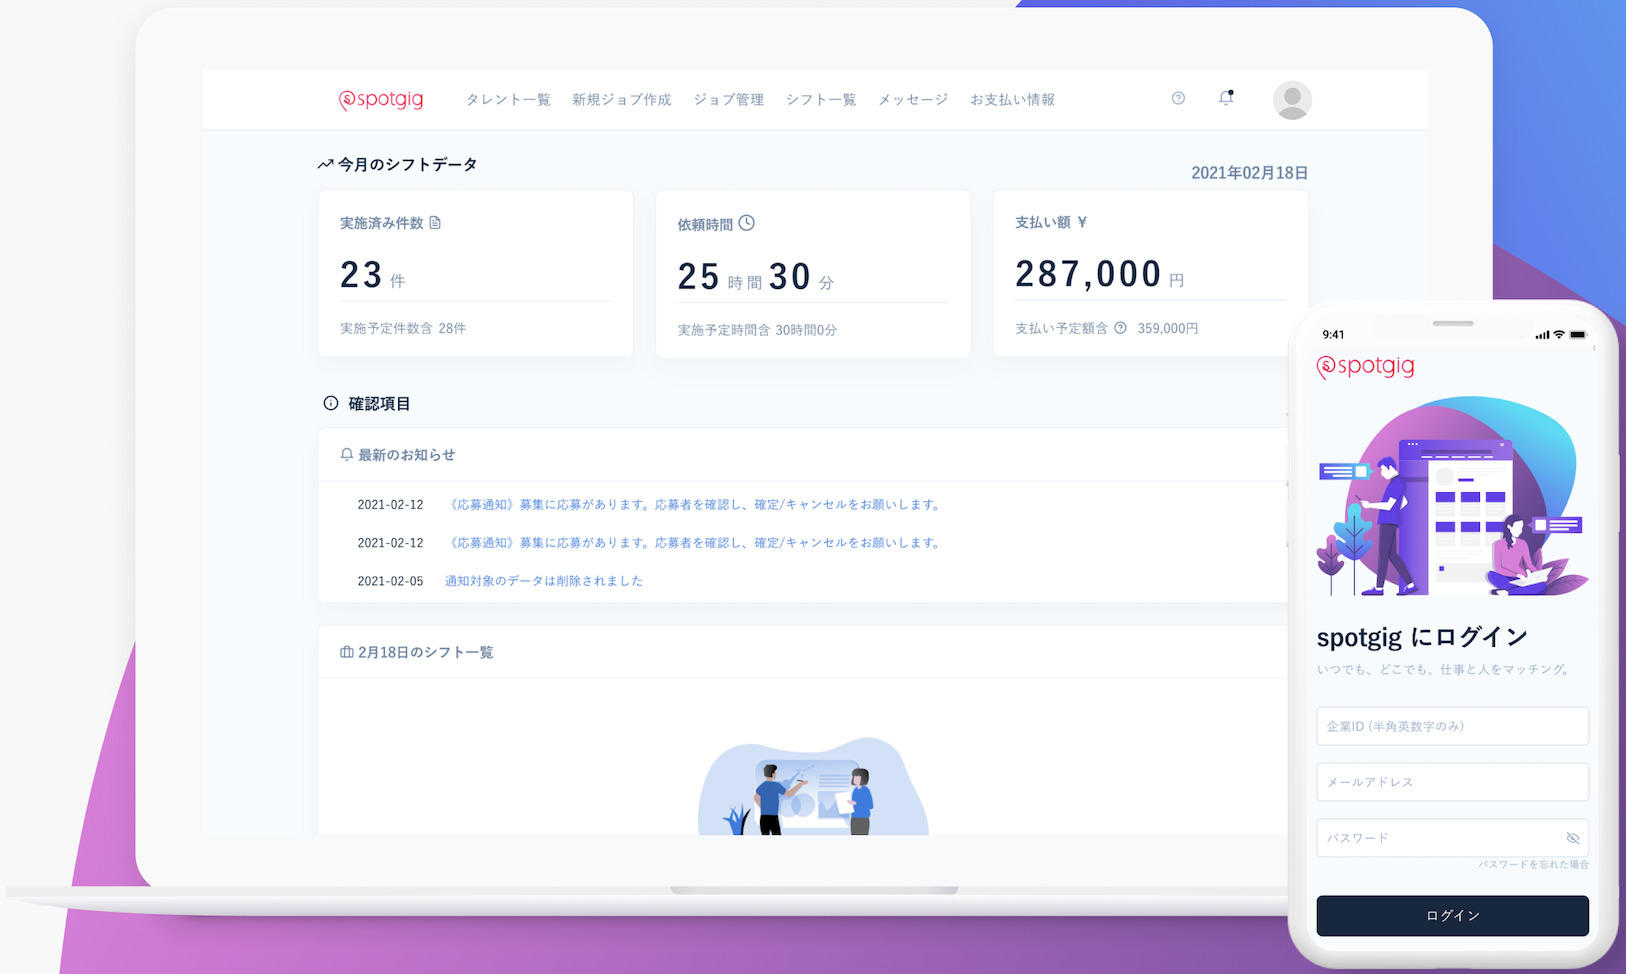Click the spotgig logo in header

[381, 99]
